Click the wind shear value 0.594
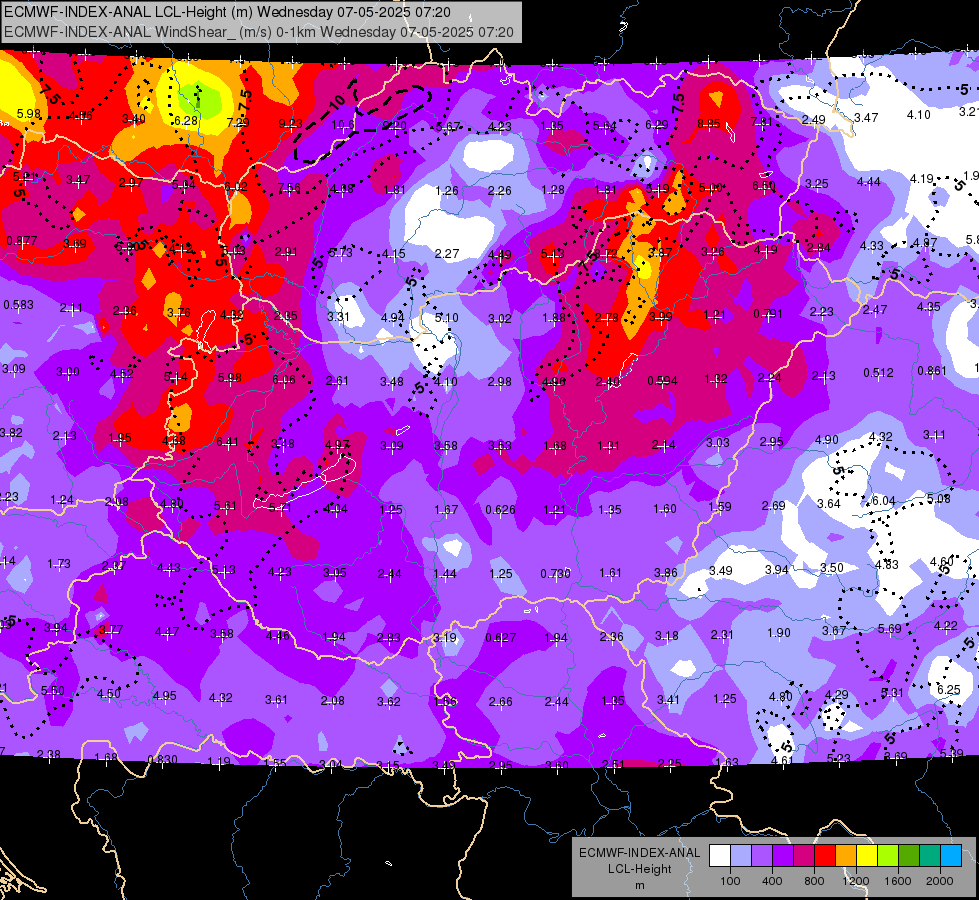The width and height of the screenshot is (979, 900). 662,380
